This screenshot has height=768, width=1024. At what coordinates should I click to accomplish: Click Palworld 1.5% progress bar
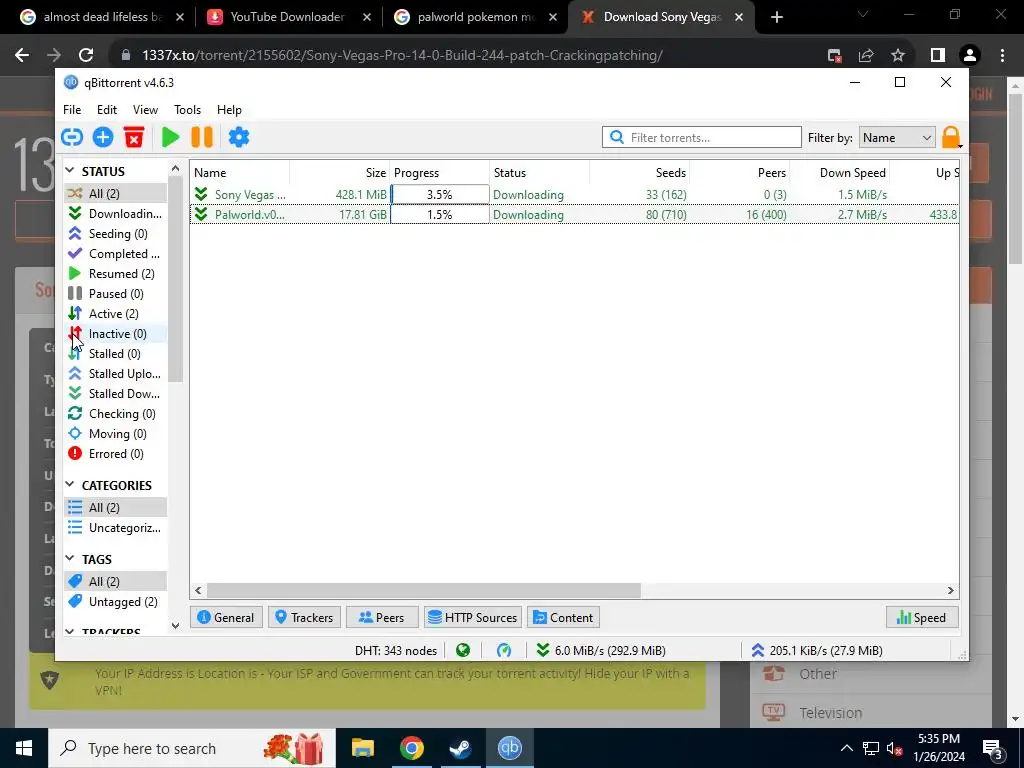click(440, 214)
